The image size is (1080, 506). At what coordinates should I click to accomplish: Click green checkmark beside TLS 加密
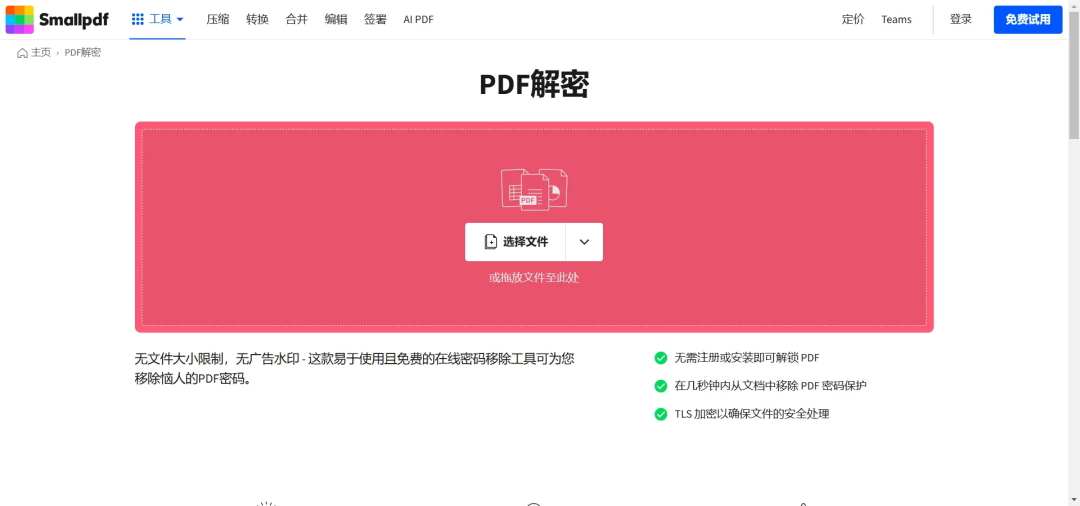tap(660, 414)
